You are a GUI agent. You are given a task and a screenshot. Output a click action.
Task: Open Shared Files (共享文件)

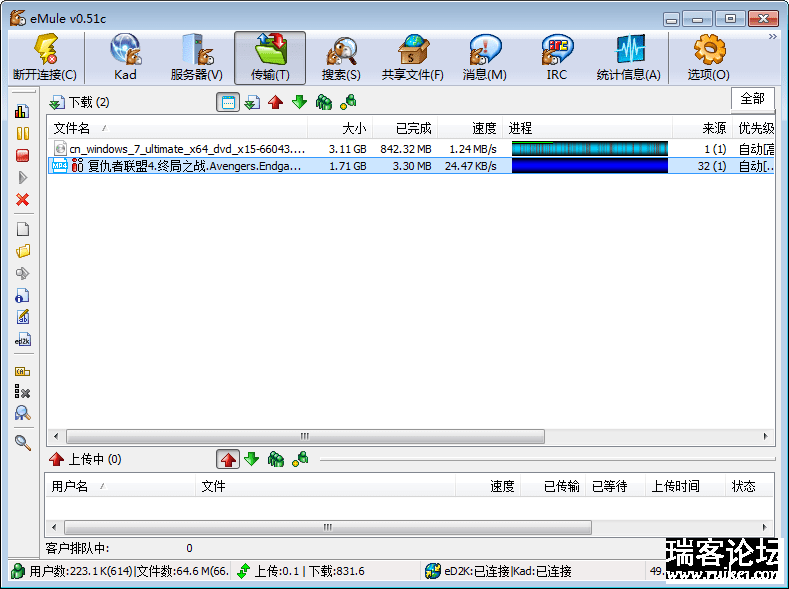pyautogui.click(x=413, y=57)
